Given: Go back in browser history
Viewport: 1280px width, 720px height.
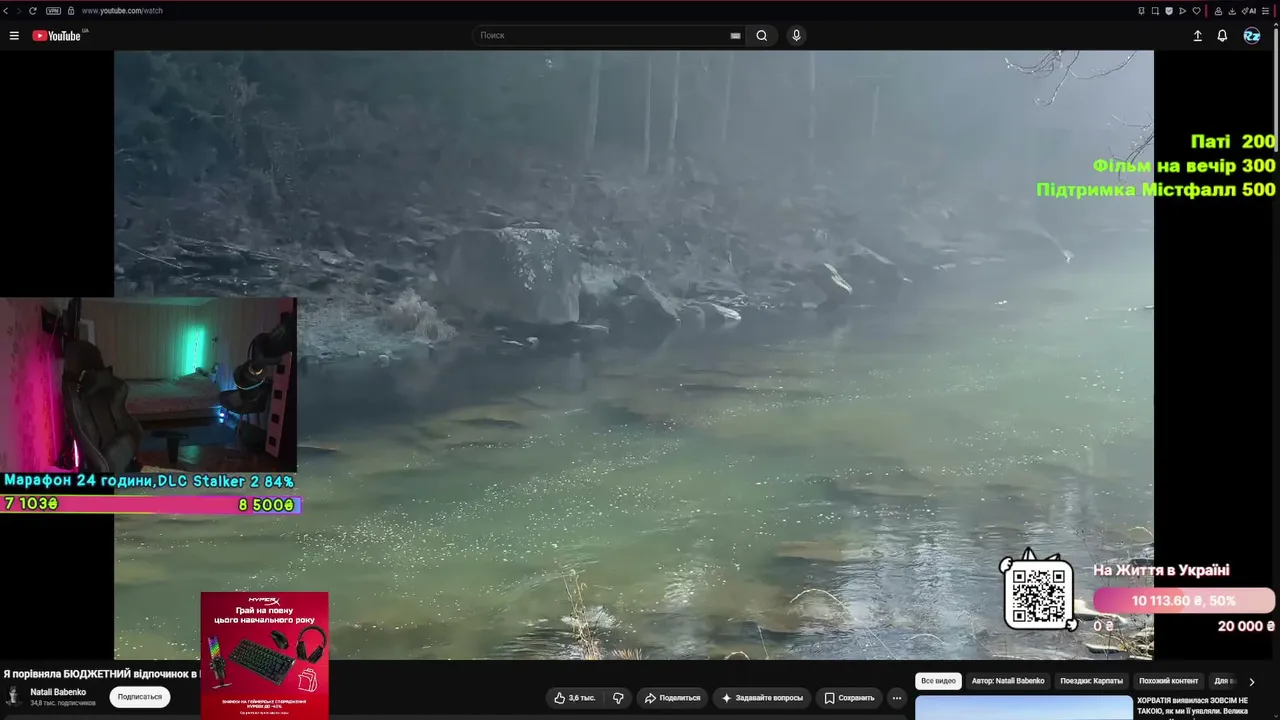Looking at the screenshot, I should pyautogui.click(x=6, y=11).
